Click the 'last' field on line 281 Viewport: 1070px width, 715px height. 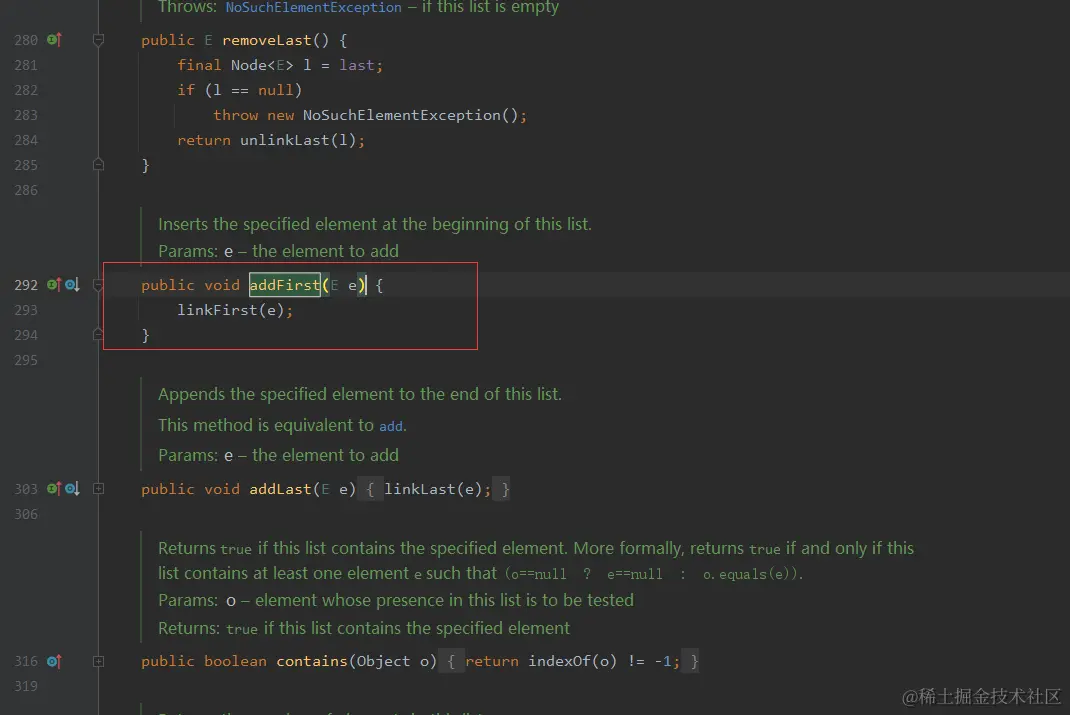pos(357,65)
